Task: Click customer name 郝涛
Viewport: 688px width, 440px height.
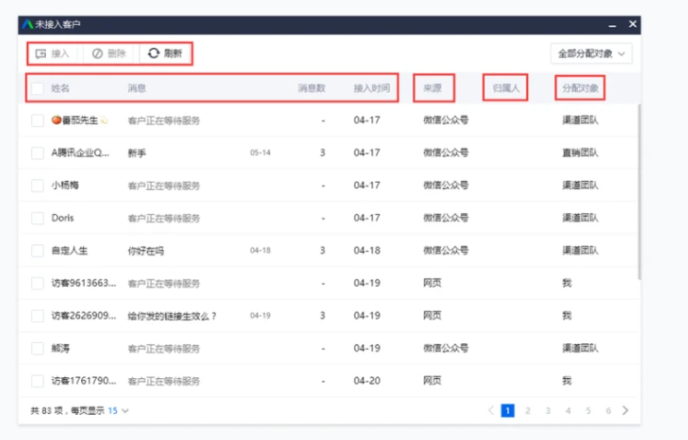Action: (61, 348)
